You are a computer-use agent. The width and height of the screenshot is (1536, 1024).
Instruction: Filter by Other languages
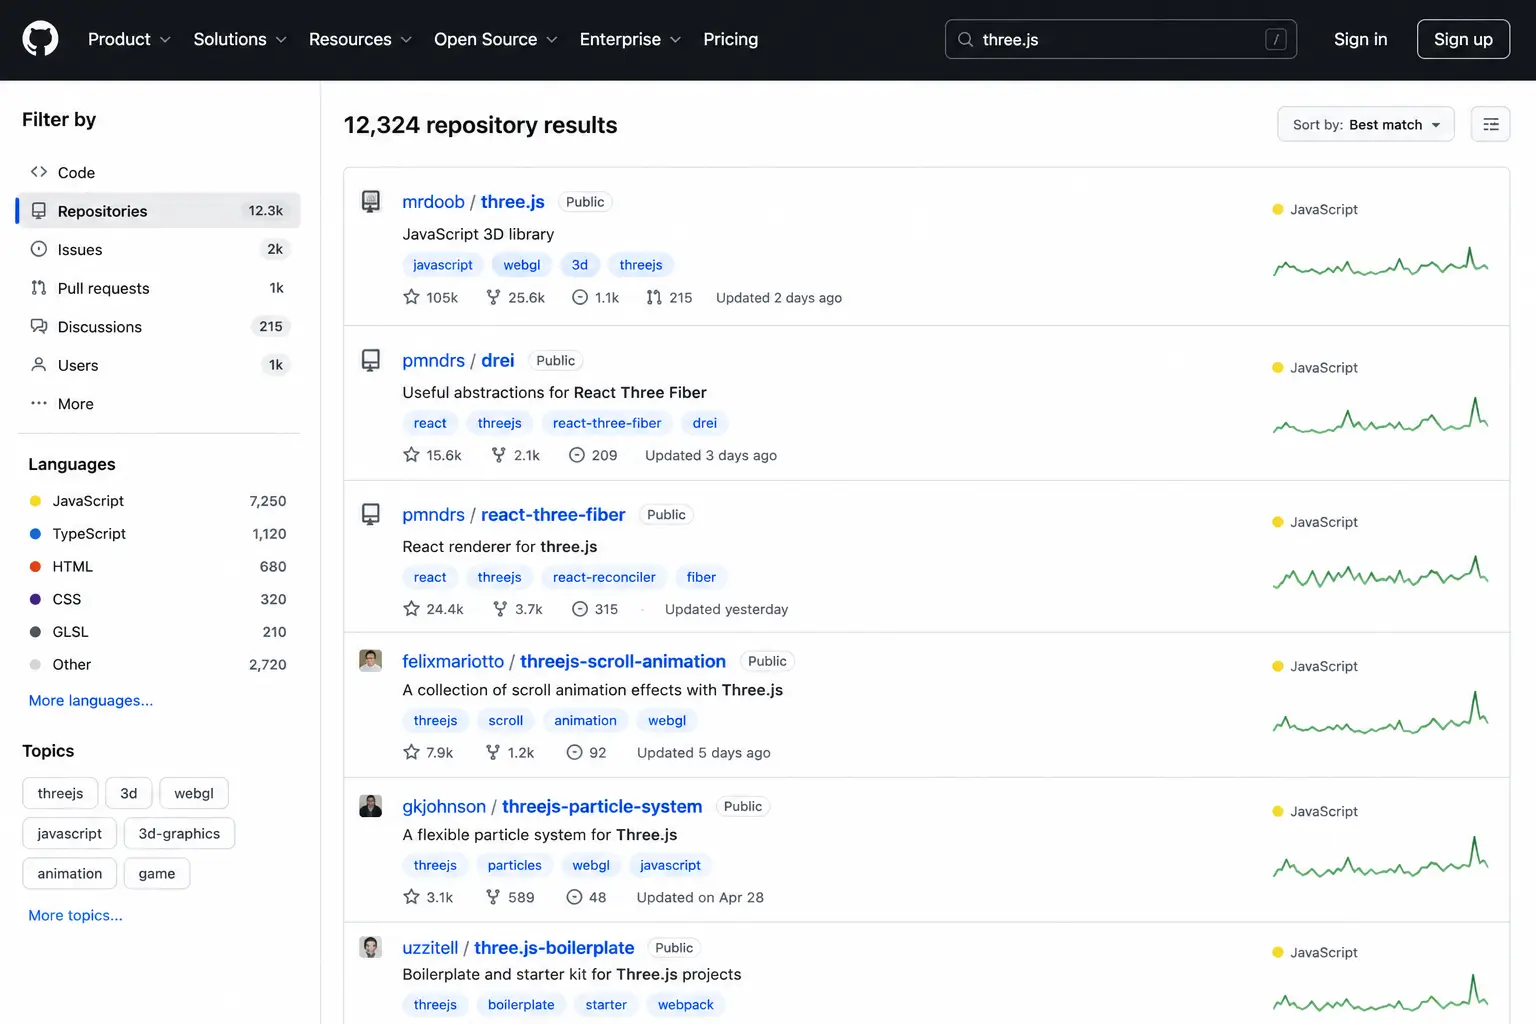(x=158, y=664)
